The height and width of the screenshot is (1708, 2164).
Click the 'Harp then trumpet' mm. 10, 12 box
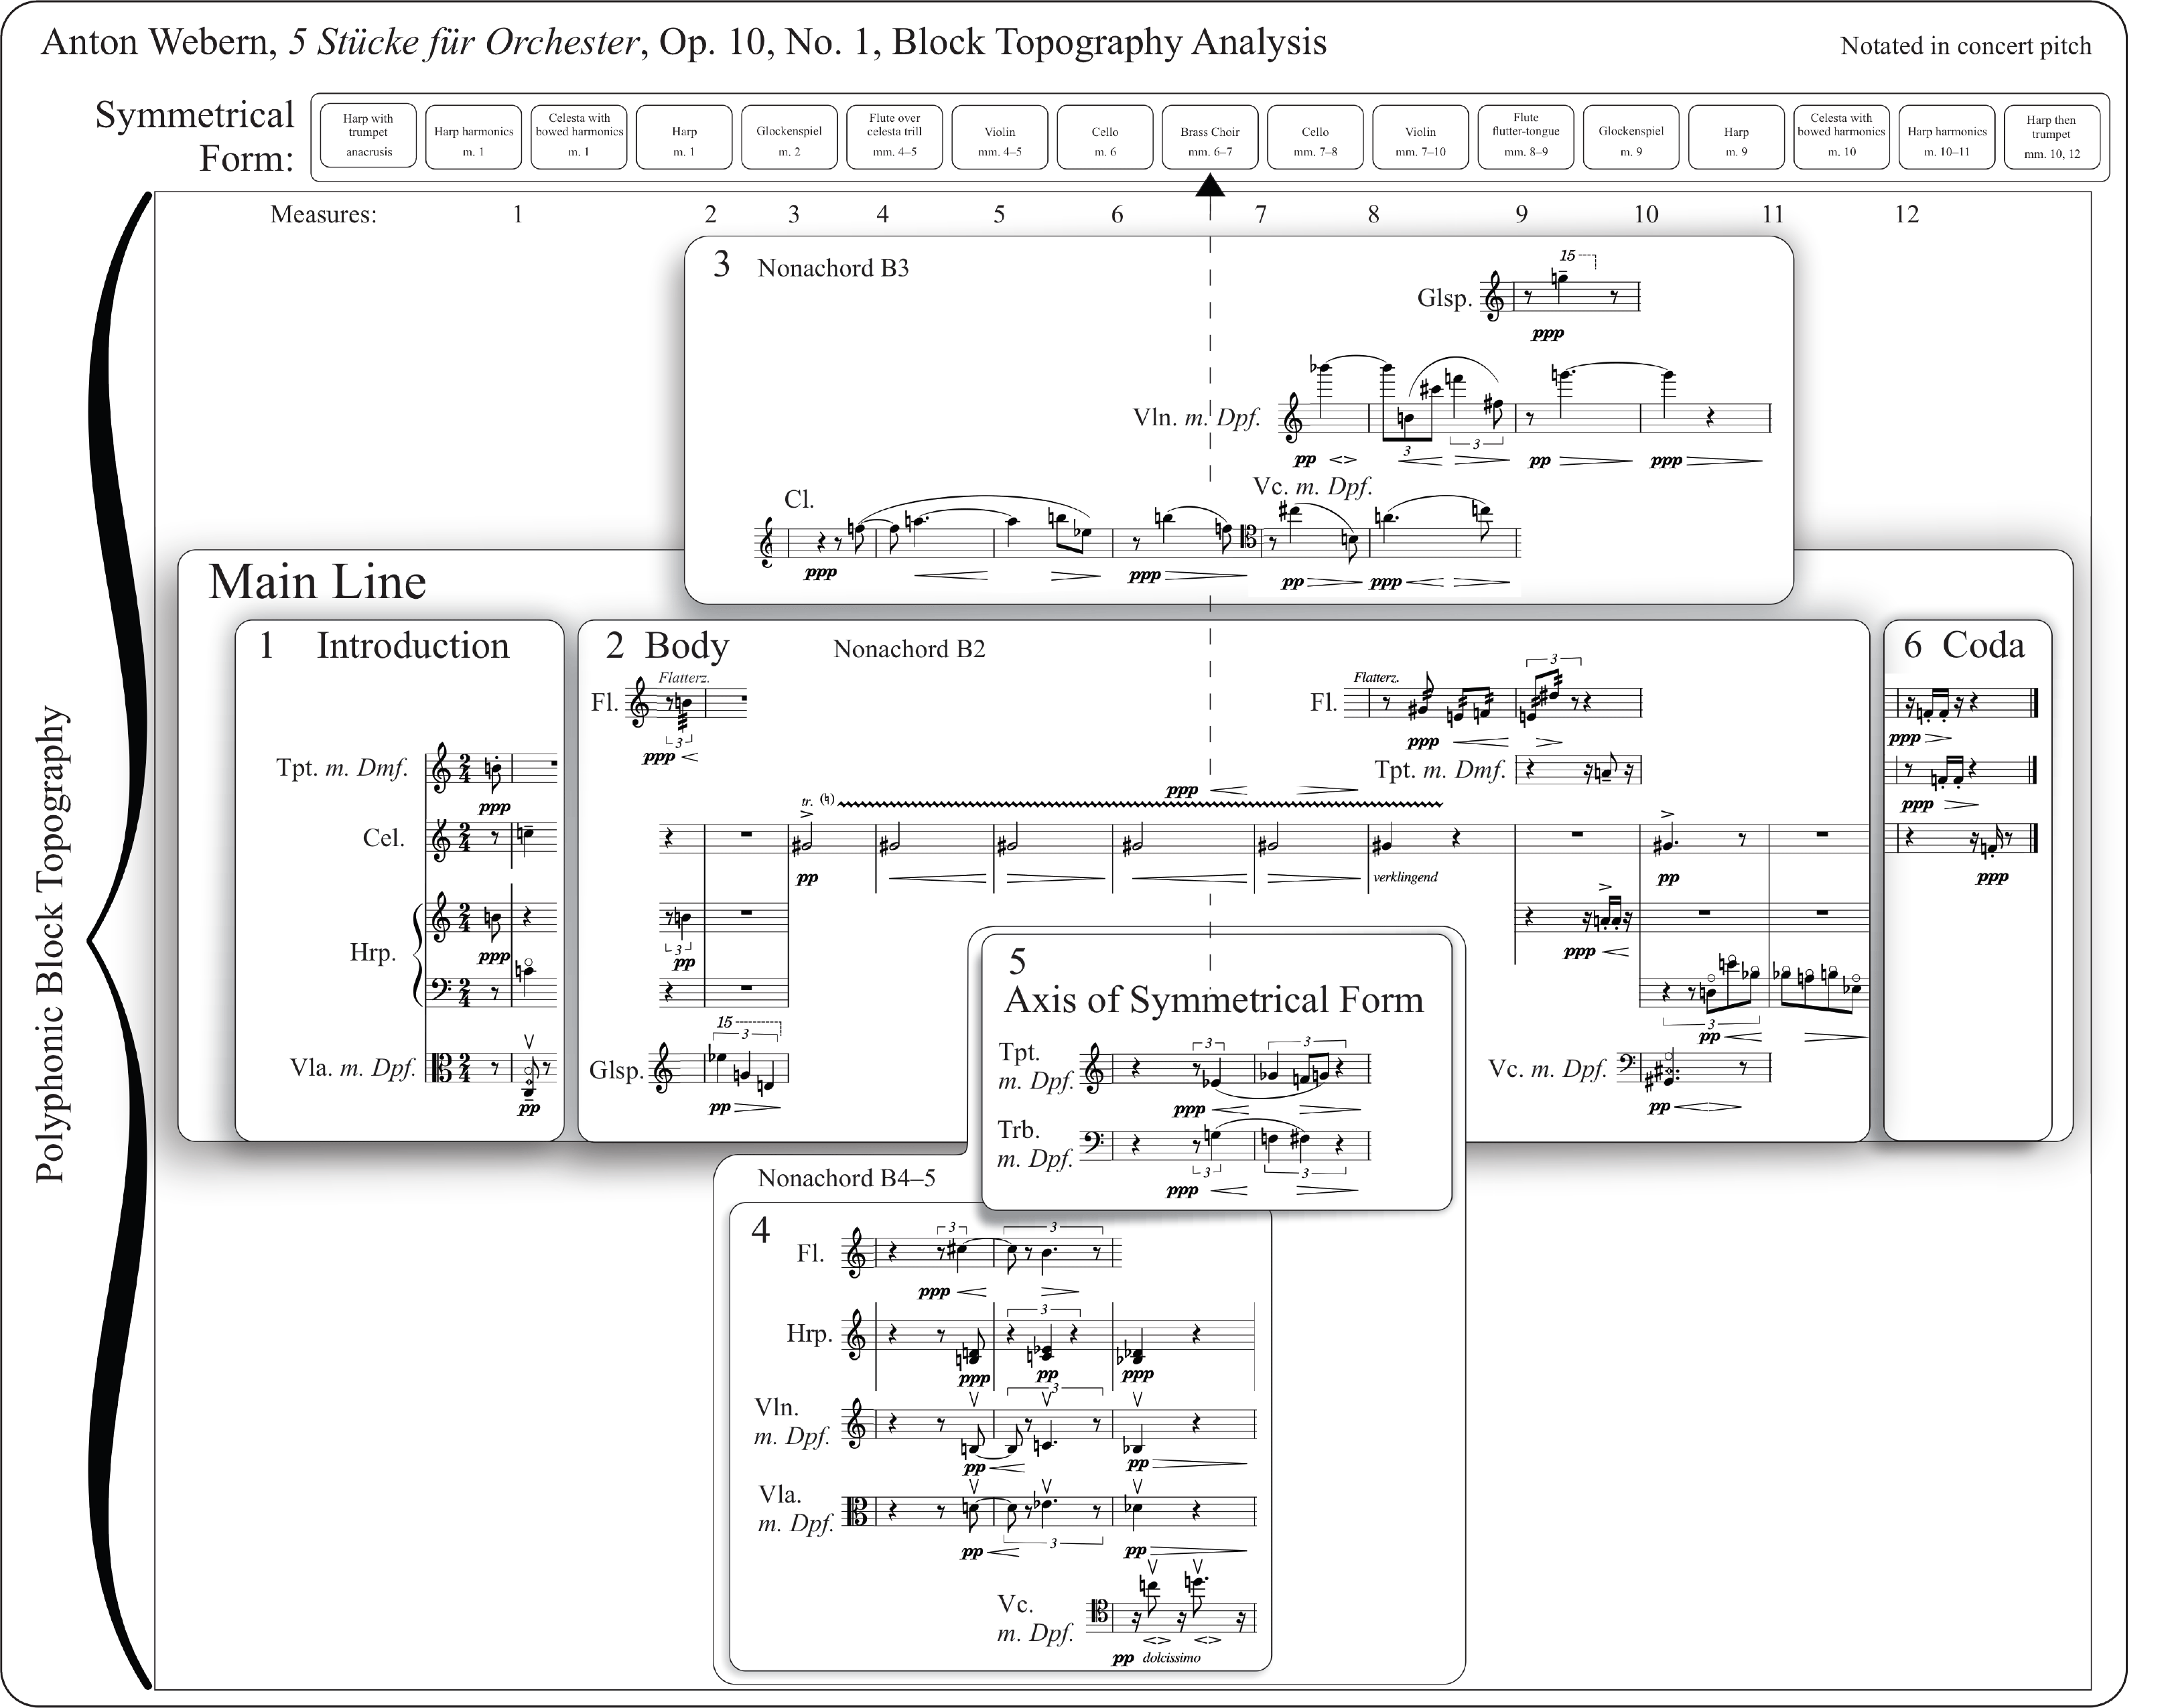tap(2051, 137)
